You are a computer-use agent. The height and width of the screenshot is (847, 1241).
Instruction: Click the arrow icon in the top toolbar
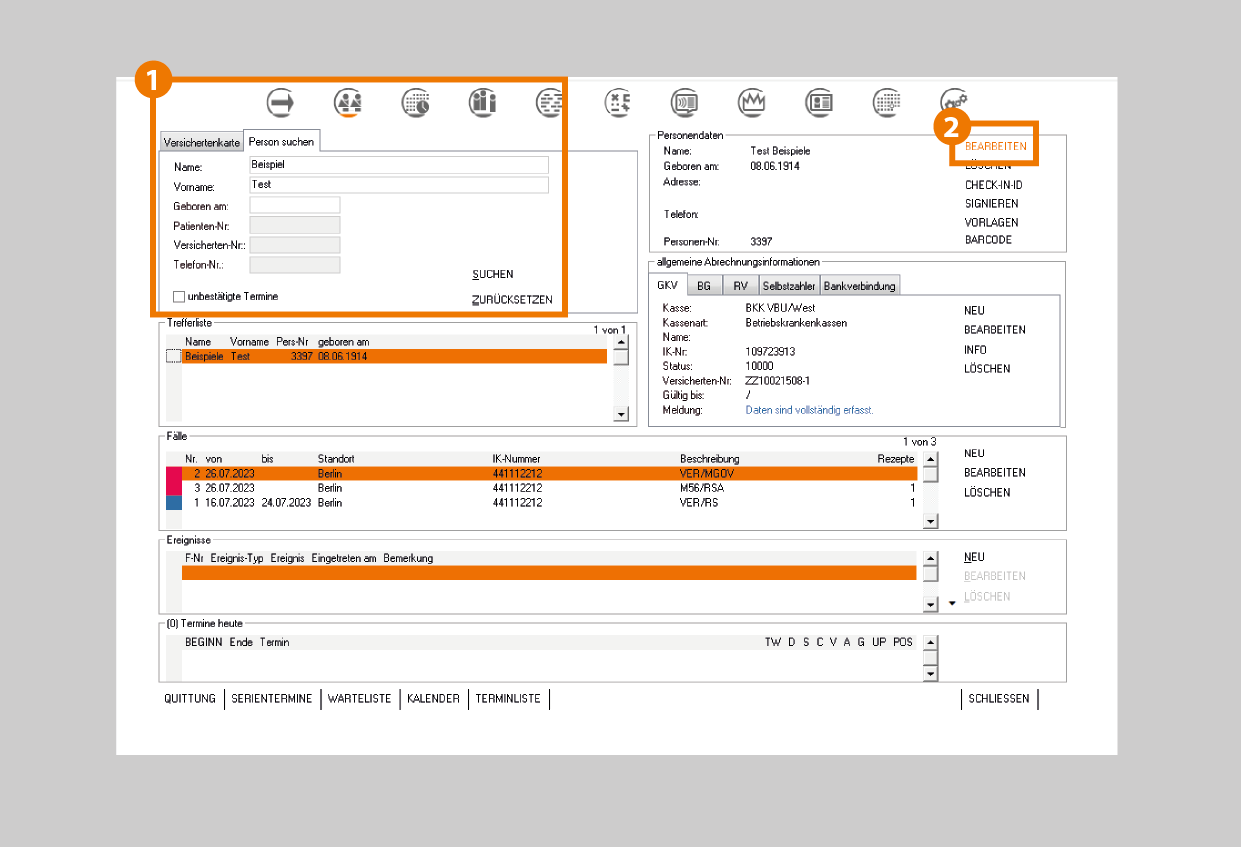click(282, 102)
